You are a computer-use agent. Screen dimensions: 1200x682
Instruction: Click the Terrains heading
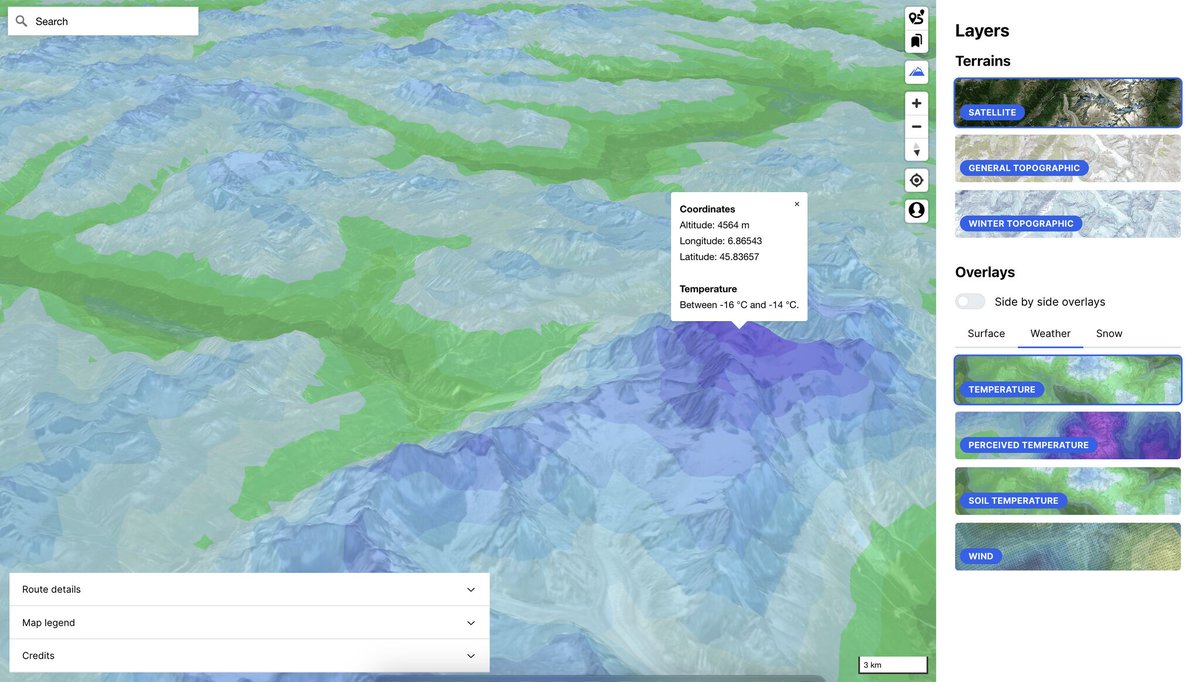(x=983, y=61)
